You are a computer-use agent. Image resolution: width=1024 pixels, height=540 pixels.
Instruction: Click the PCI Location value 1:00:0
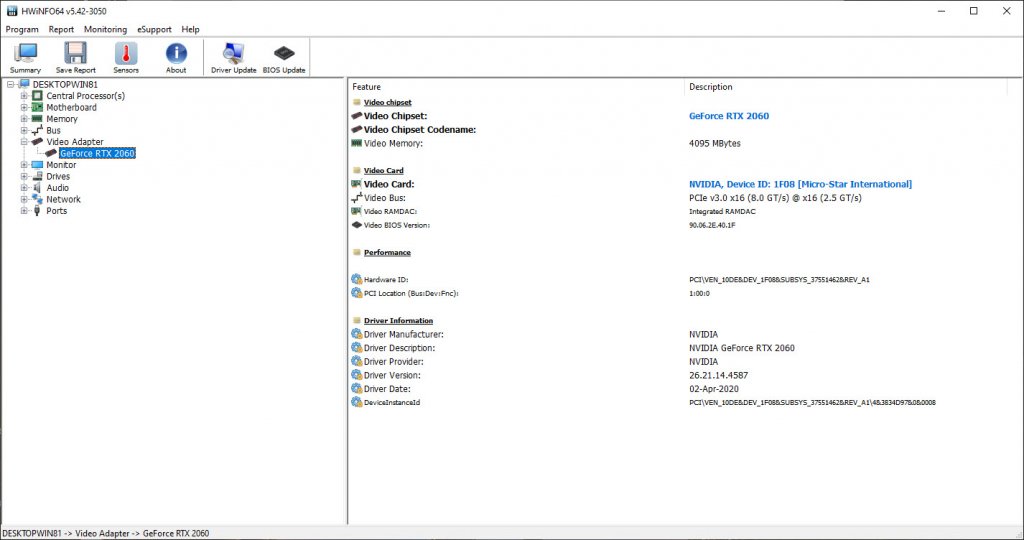click(699, 294)
